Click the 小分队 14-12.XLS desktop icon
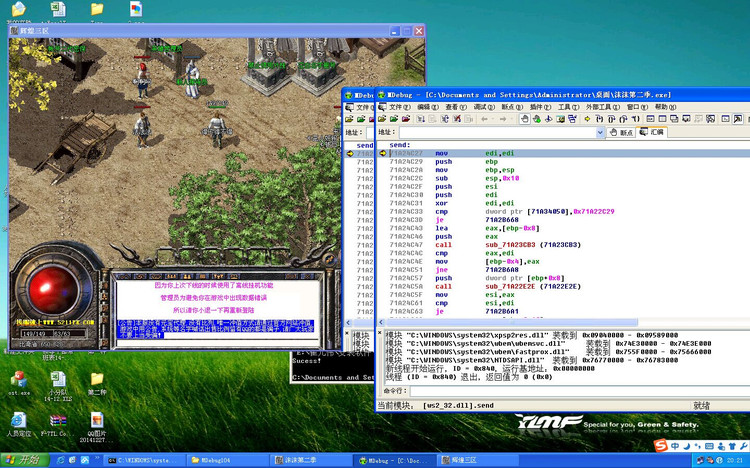750x468 pixels. pos(58,386)
